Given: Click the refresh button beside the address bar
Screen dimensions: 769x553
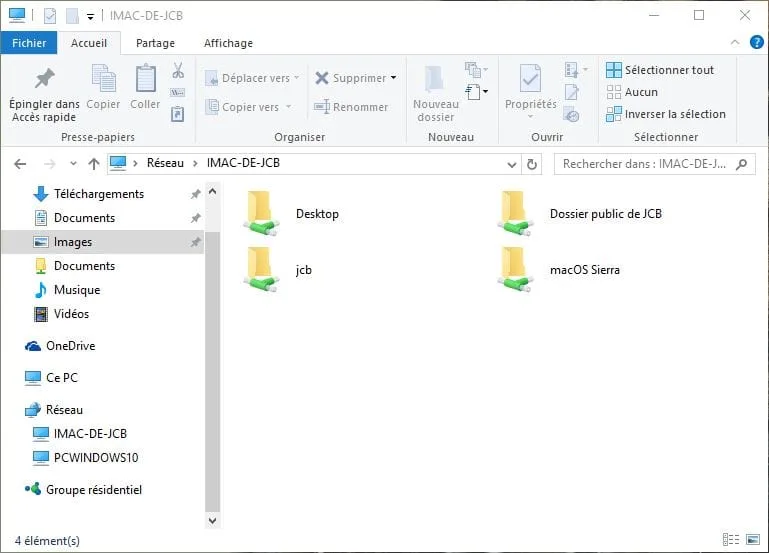Looking at the screenshot, I should [x=532, y=164].
